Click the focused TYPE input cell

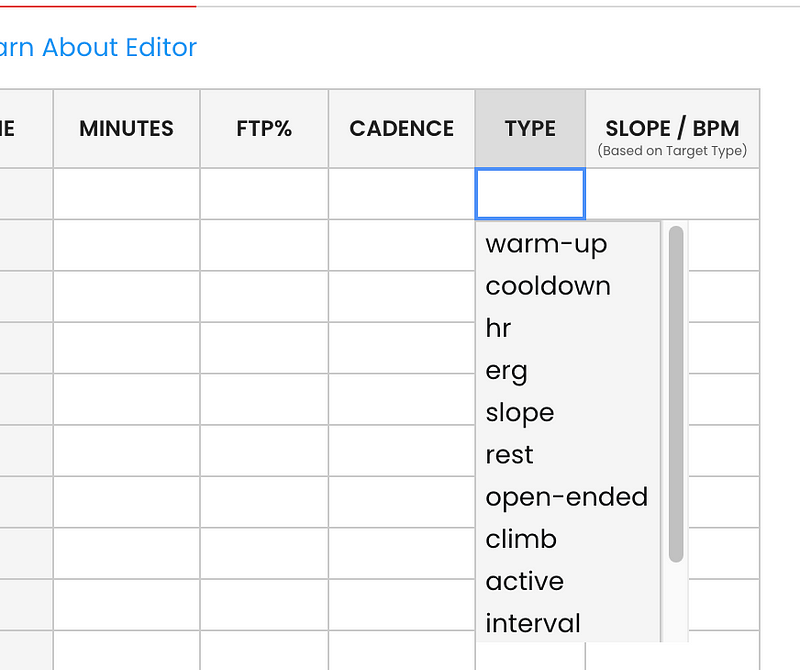[530, 194]
